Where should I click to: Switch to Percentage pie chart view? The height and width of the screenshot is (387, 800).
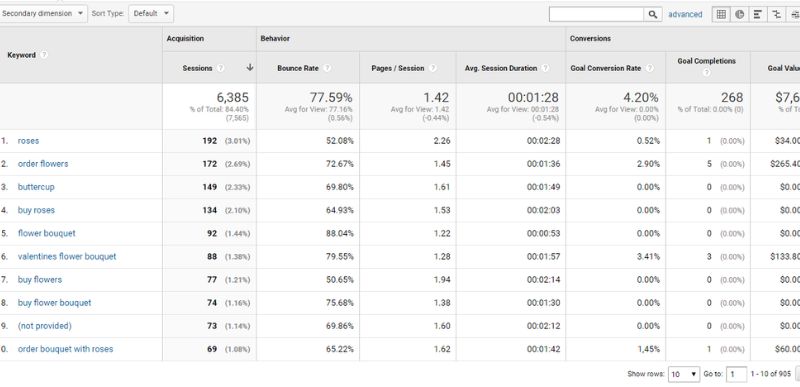point(739,14)
